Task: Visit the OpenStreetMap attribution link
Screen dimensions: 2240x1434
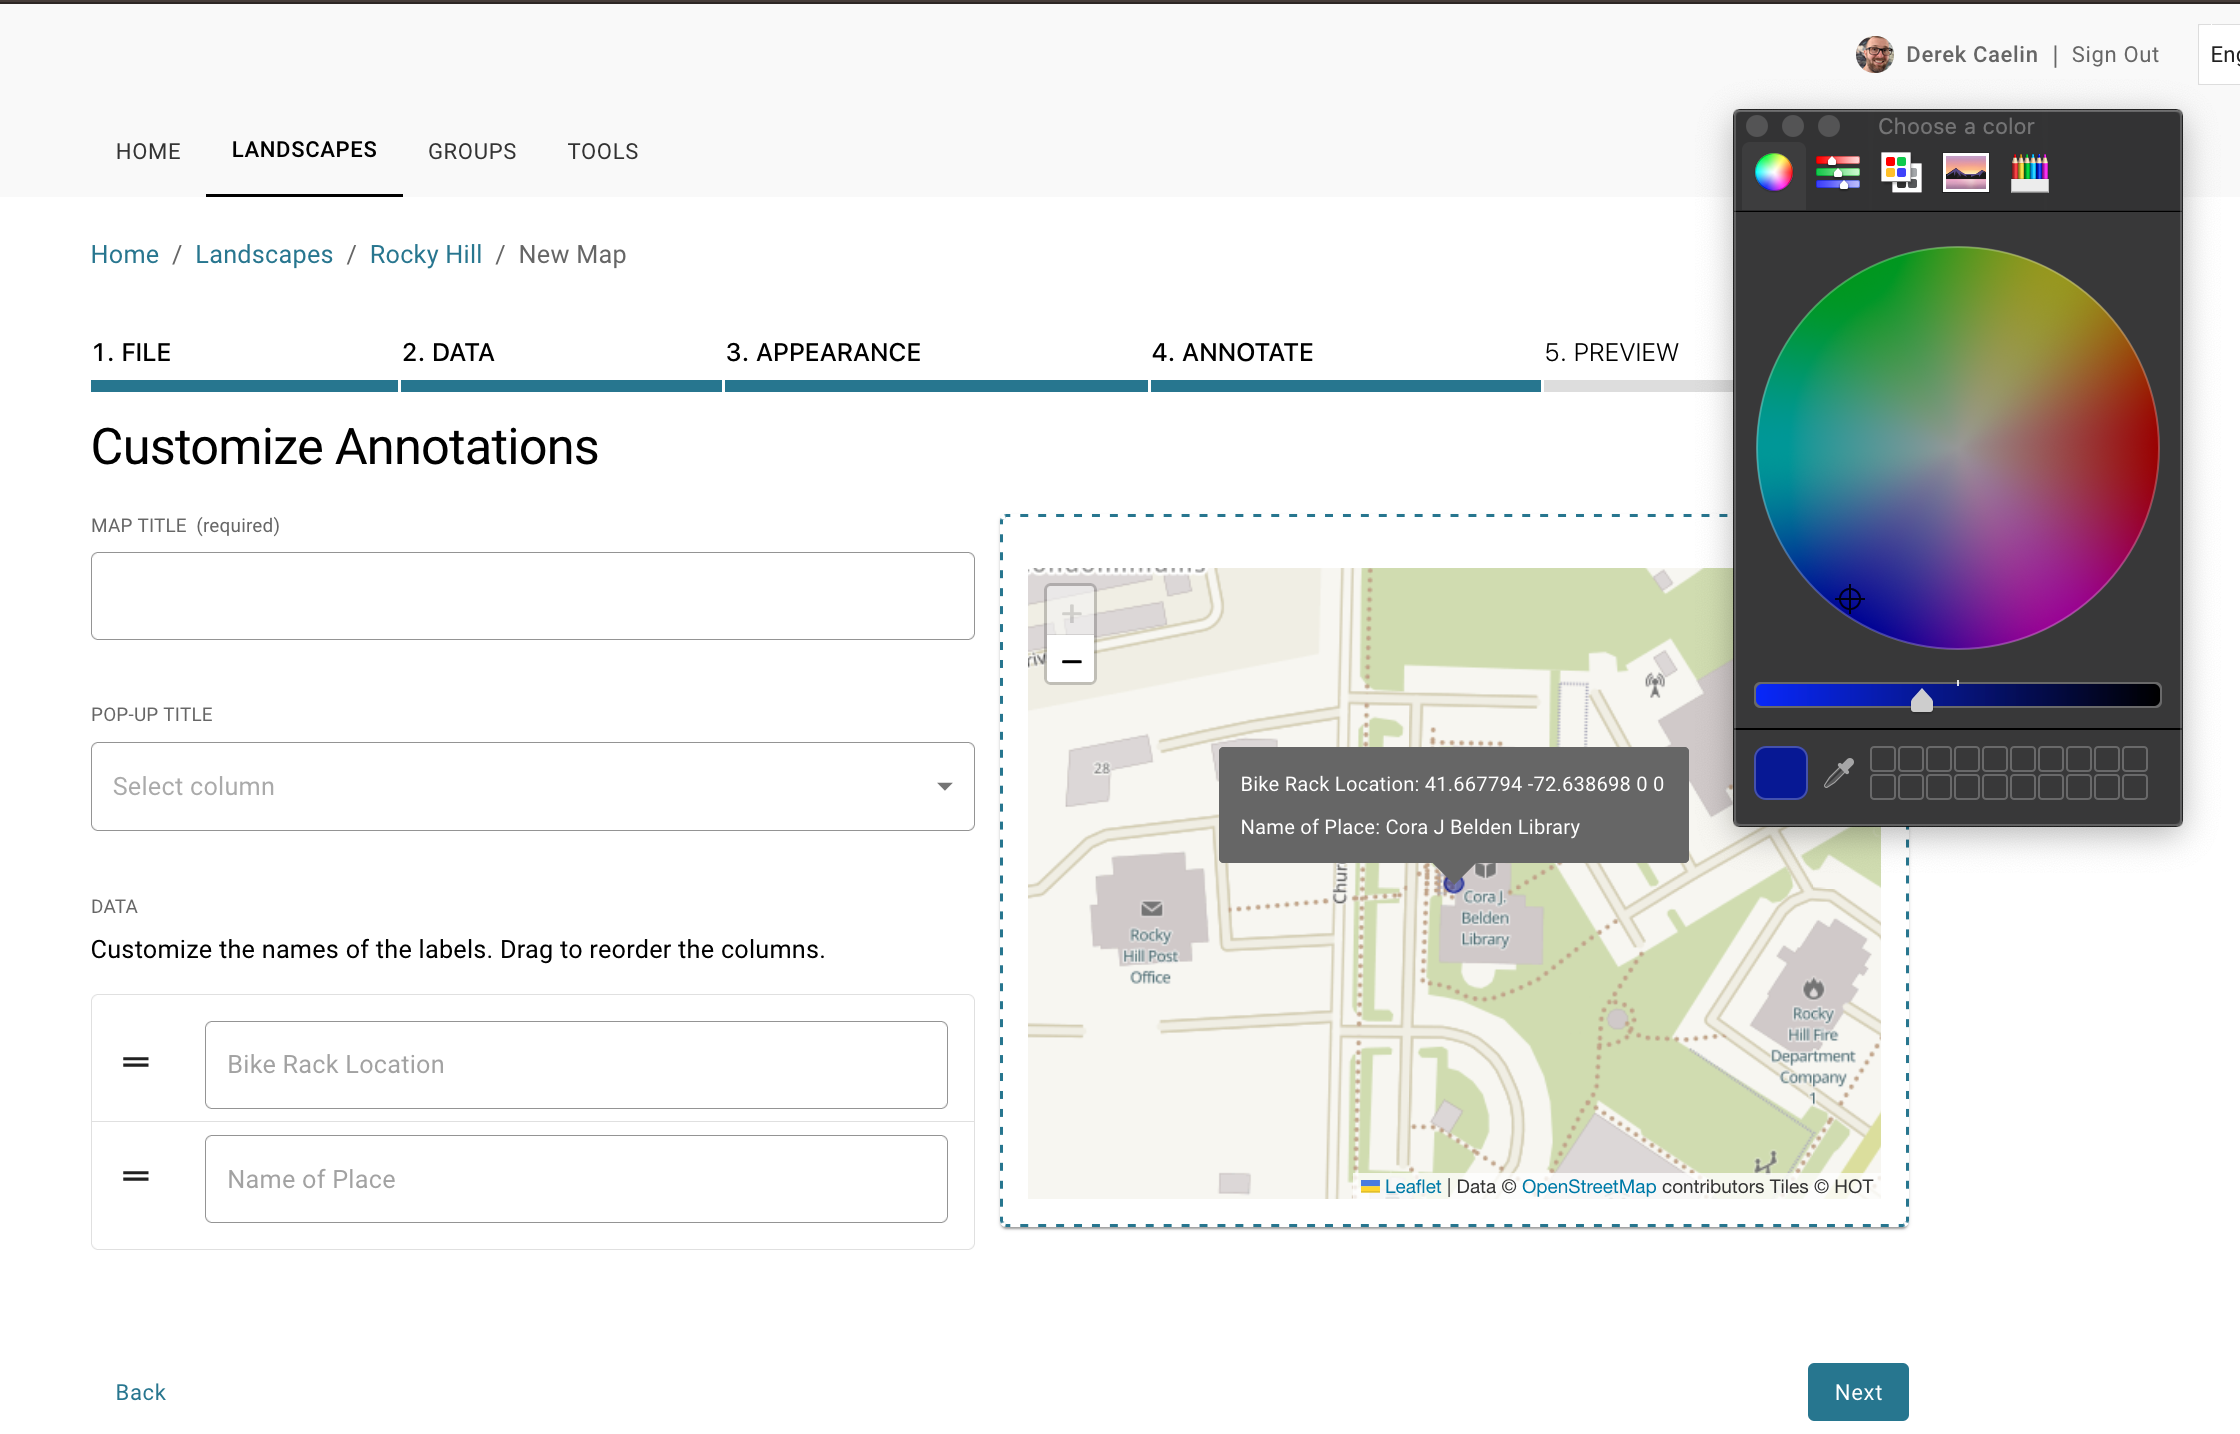Action: (x=1588, y=1186)
